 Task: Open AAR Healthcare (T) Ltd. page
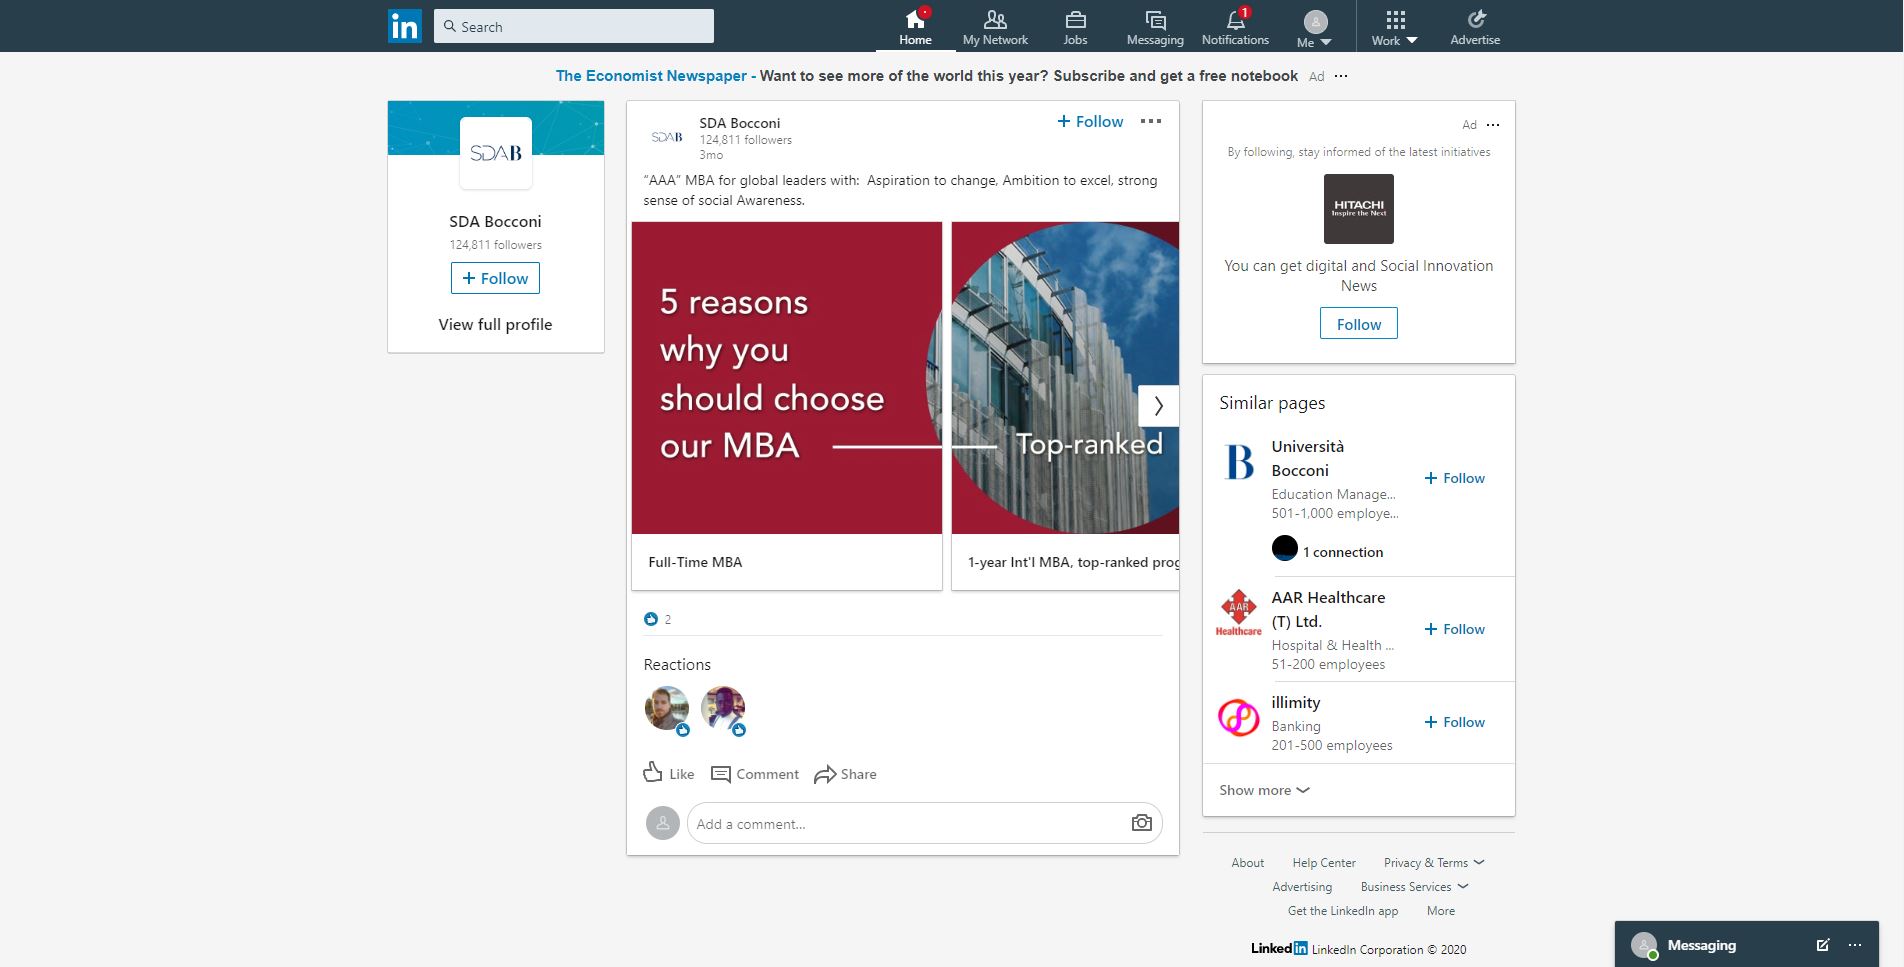(x=1328, y=609)
